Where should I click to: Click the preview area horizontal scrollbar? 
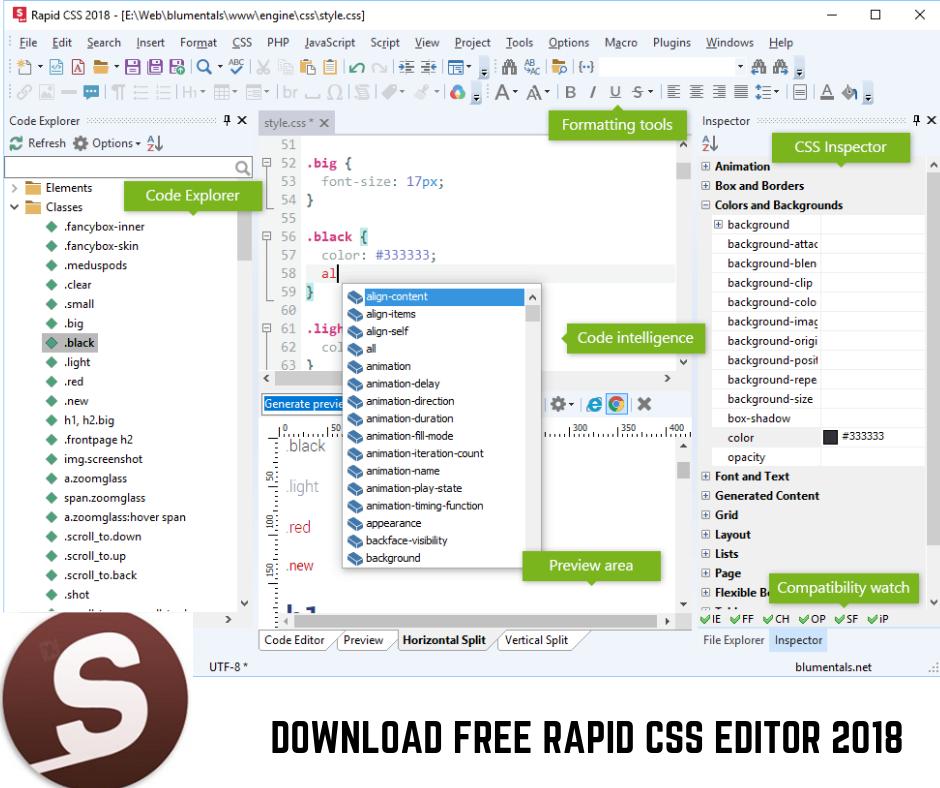(x=475, y=621)
